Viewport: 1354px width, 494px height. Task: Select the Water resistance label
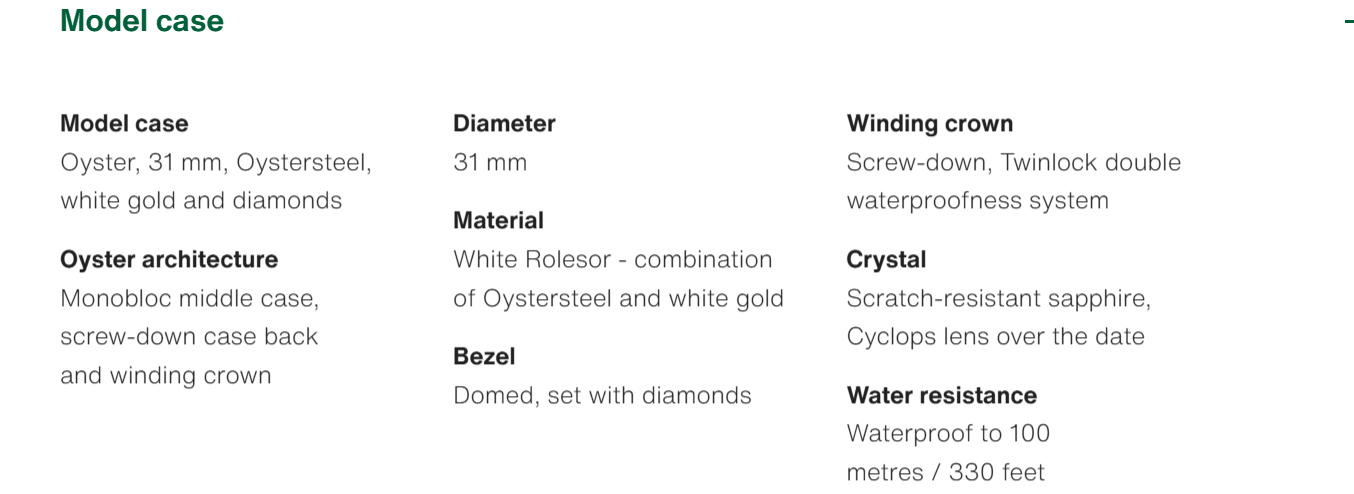point(942,396)
